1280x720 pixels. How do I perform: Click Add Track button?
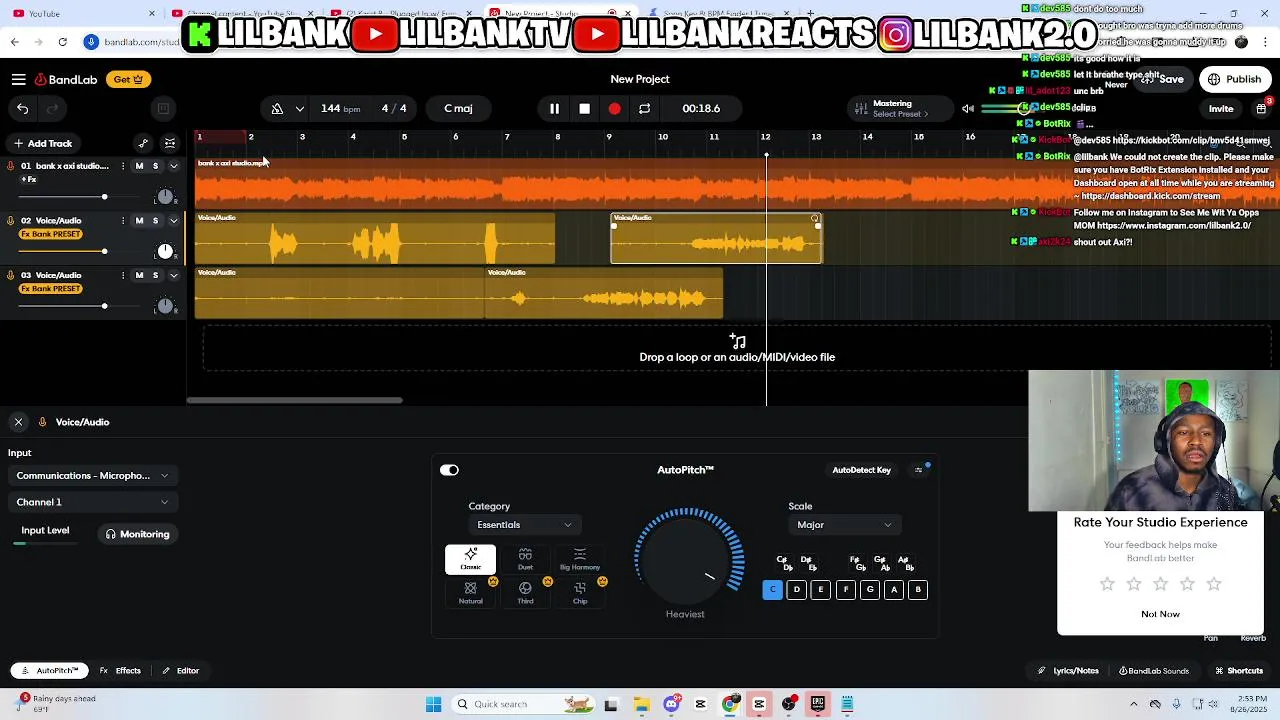click(x=42, y=143)
